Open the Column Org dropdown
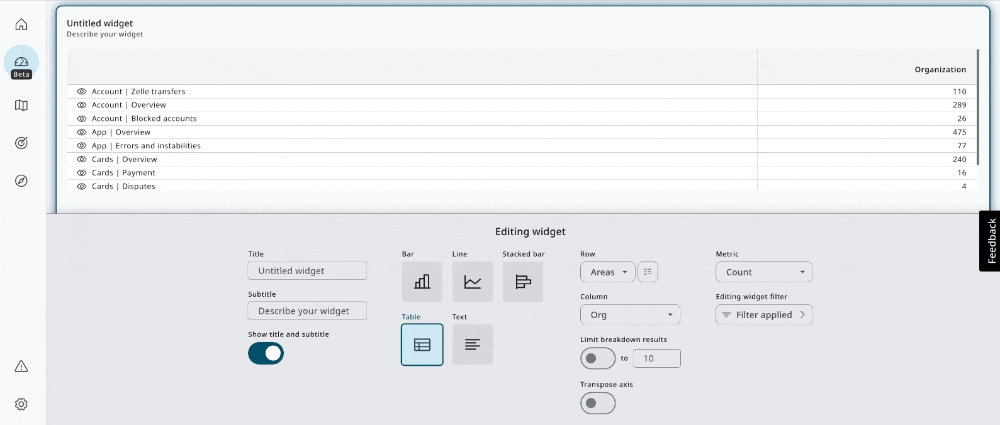 [x=630, y=315]
